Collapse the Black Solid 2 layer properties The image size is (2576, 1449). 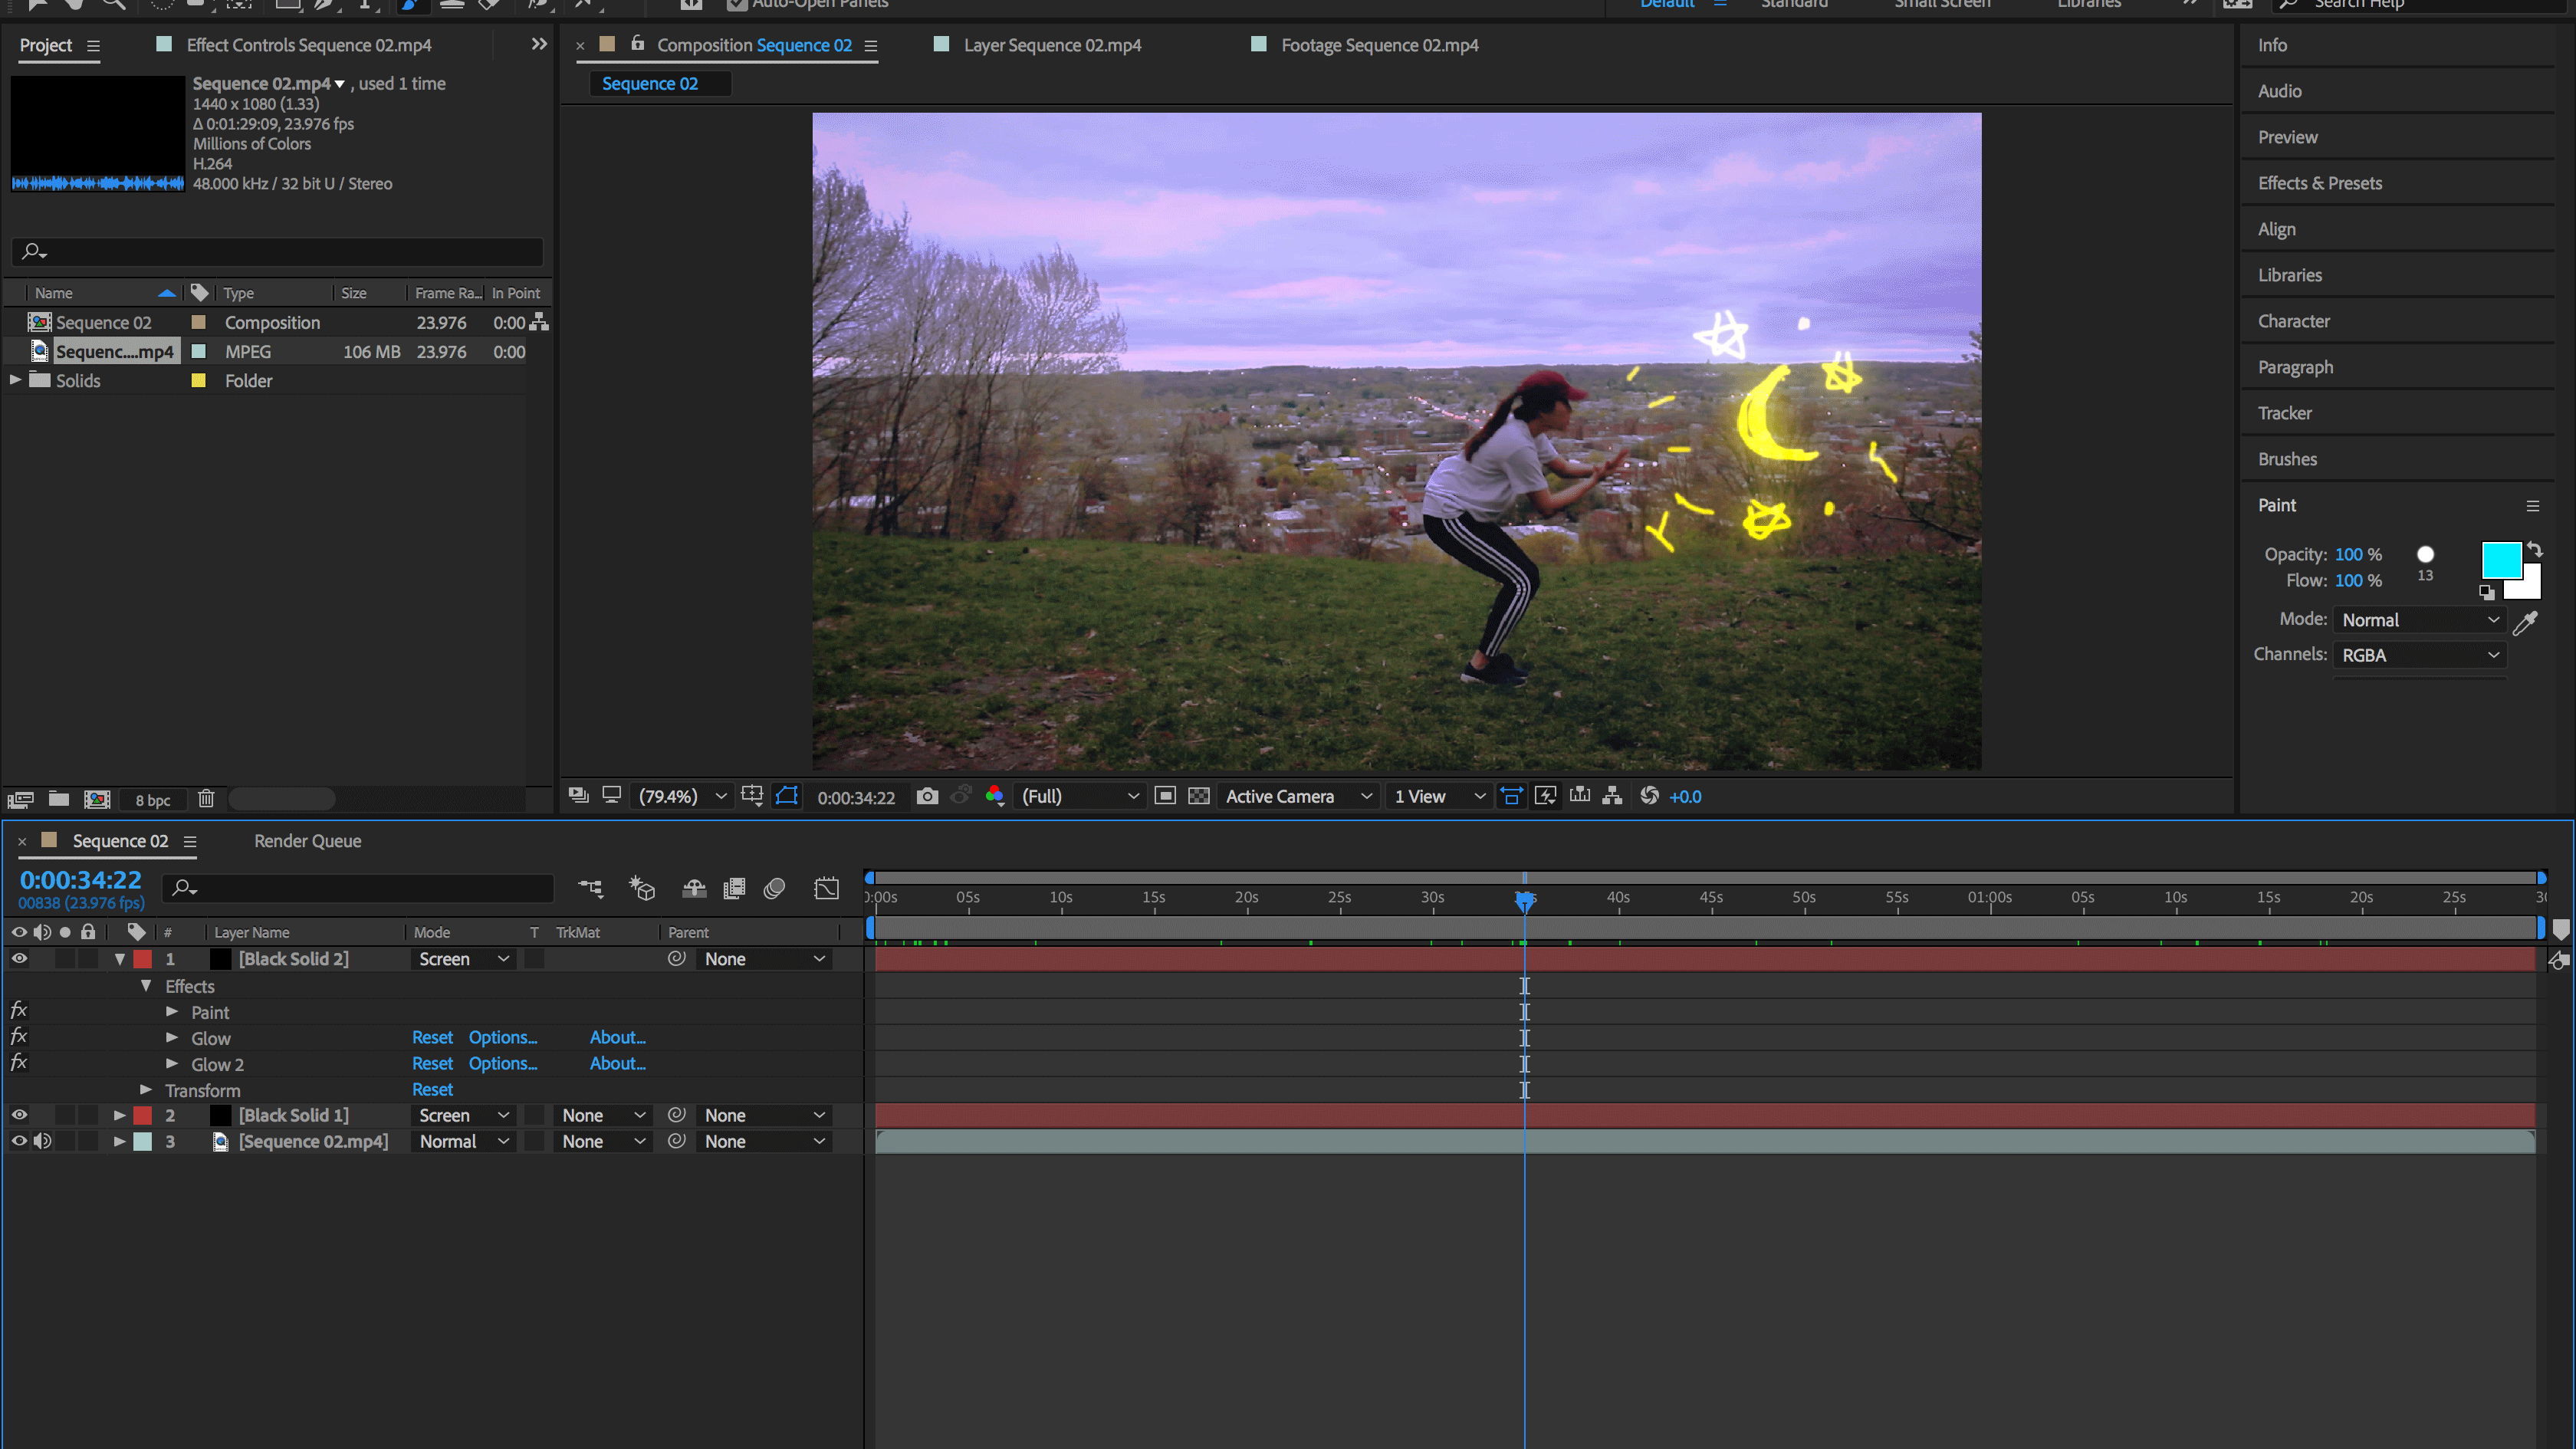pos(120,959)
